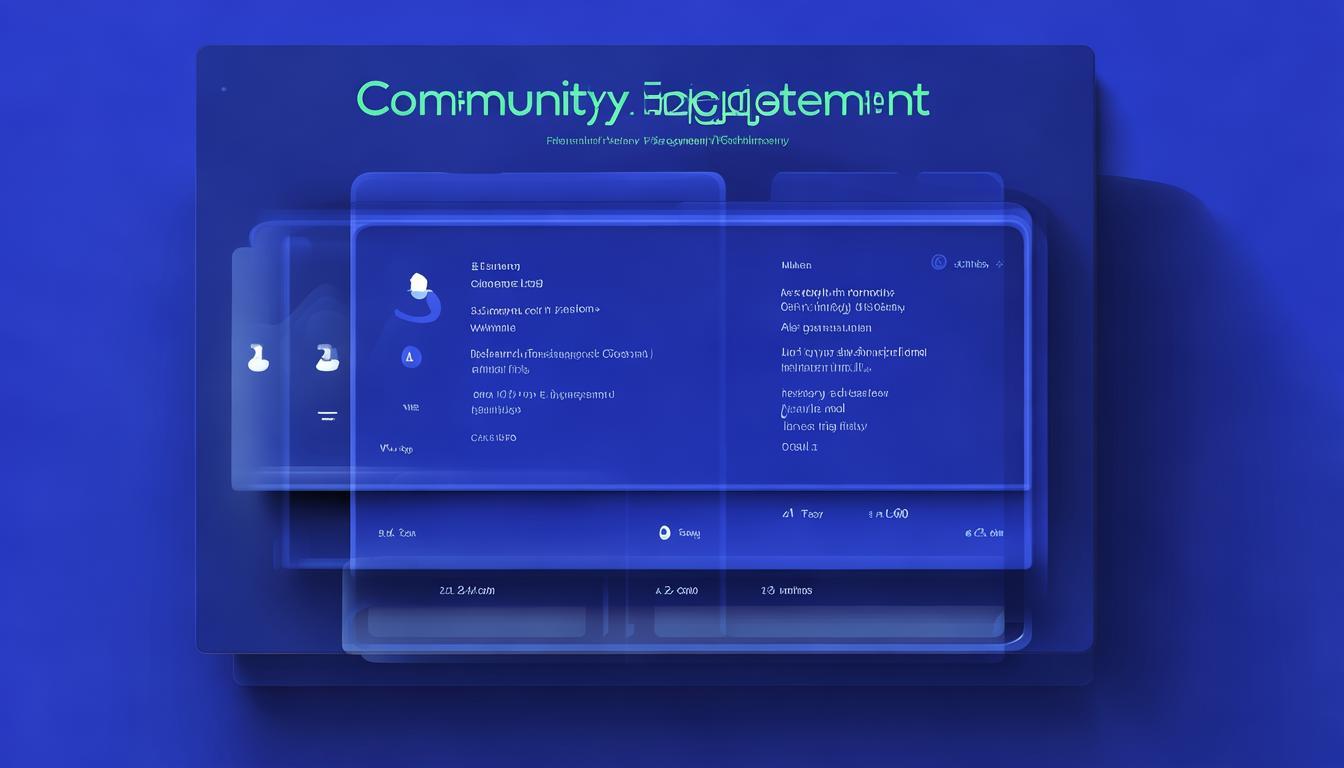The height and width of the screenshot is (768, 1344).
Task: Click the tiny dot in the window's top-left corner
Action: pyautogui.click(x=223, y=89)
